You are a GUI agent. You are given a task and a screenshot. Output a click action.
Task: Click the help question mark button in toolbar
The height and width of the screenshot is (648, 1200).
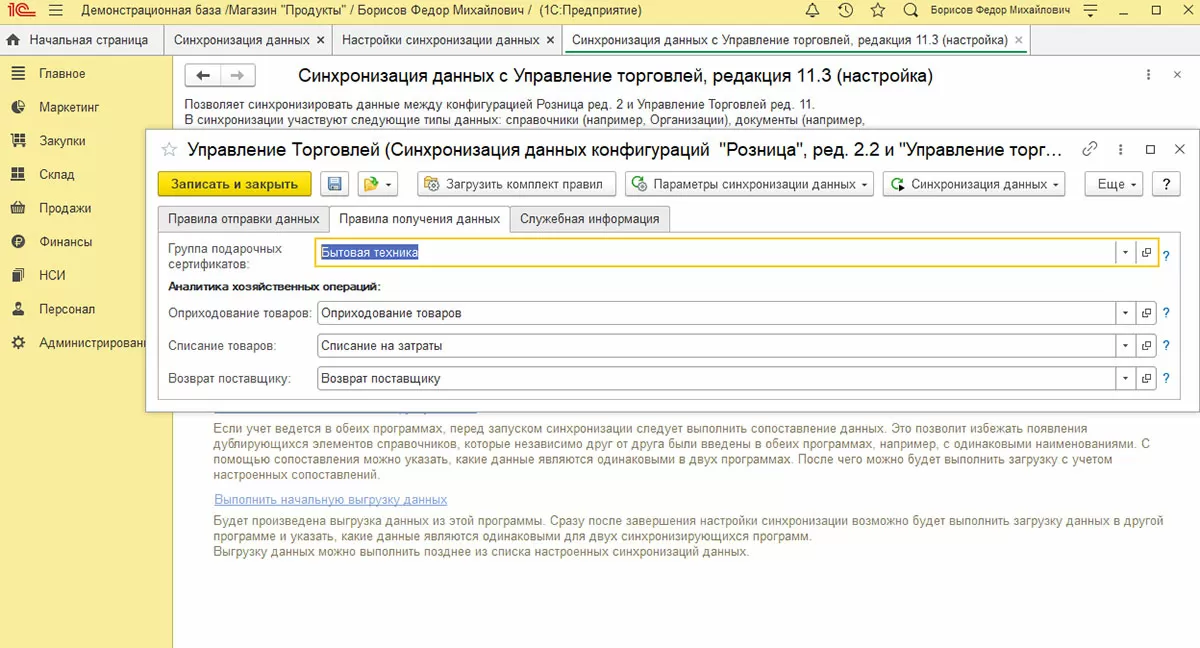coord(1166,184)
